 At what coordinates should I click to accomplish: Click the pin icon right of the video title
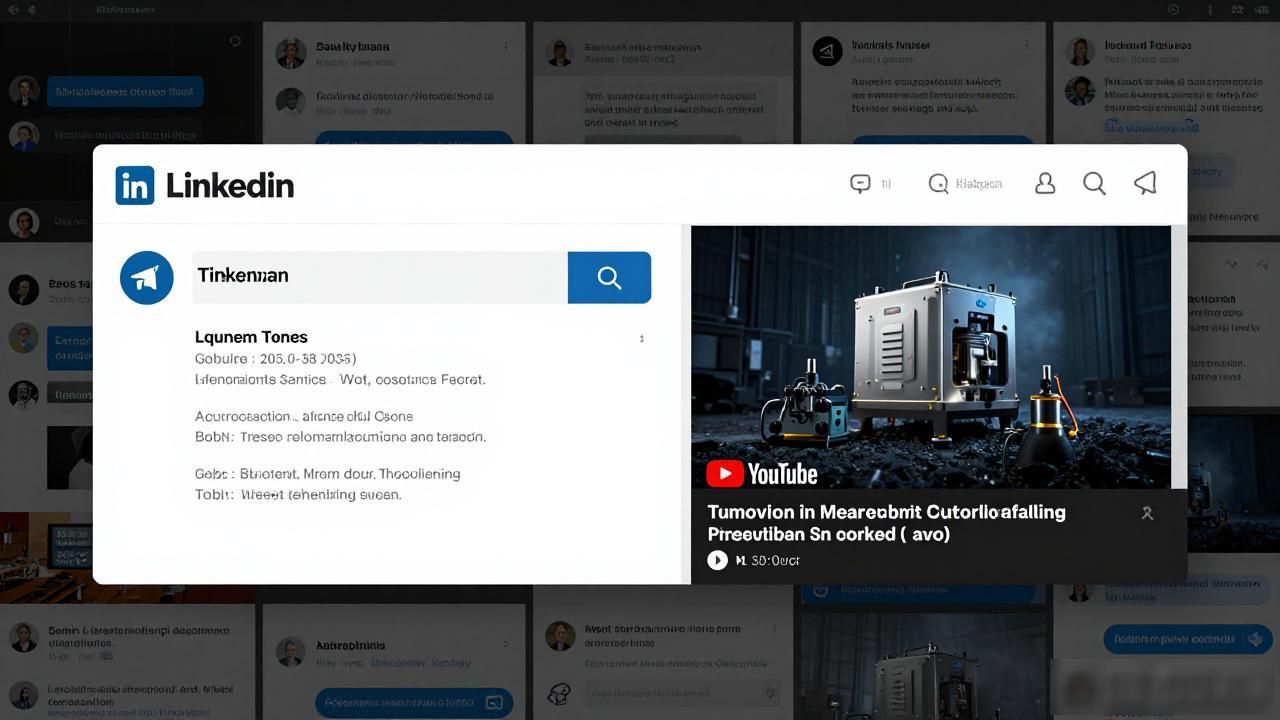click(1147, 513)
